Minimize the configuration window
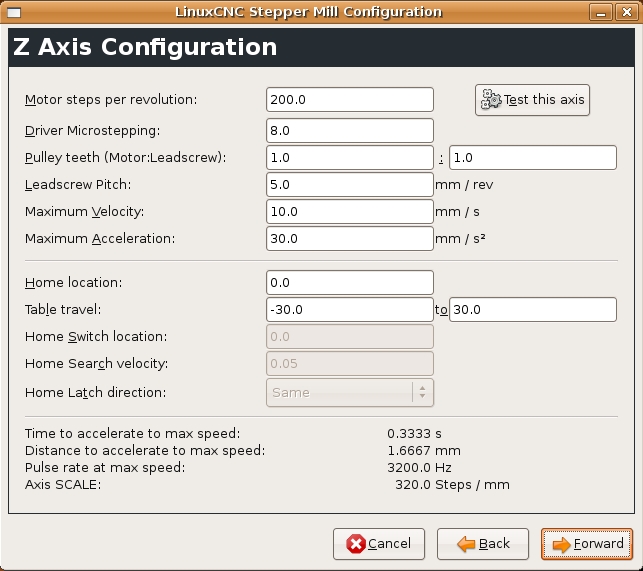This screenshot has width=643, height=571. click(x=601, y=12)
